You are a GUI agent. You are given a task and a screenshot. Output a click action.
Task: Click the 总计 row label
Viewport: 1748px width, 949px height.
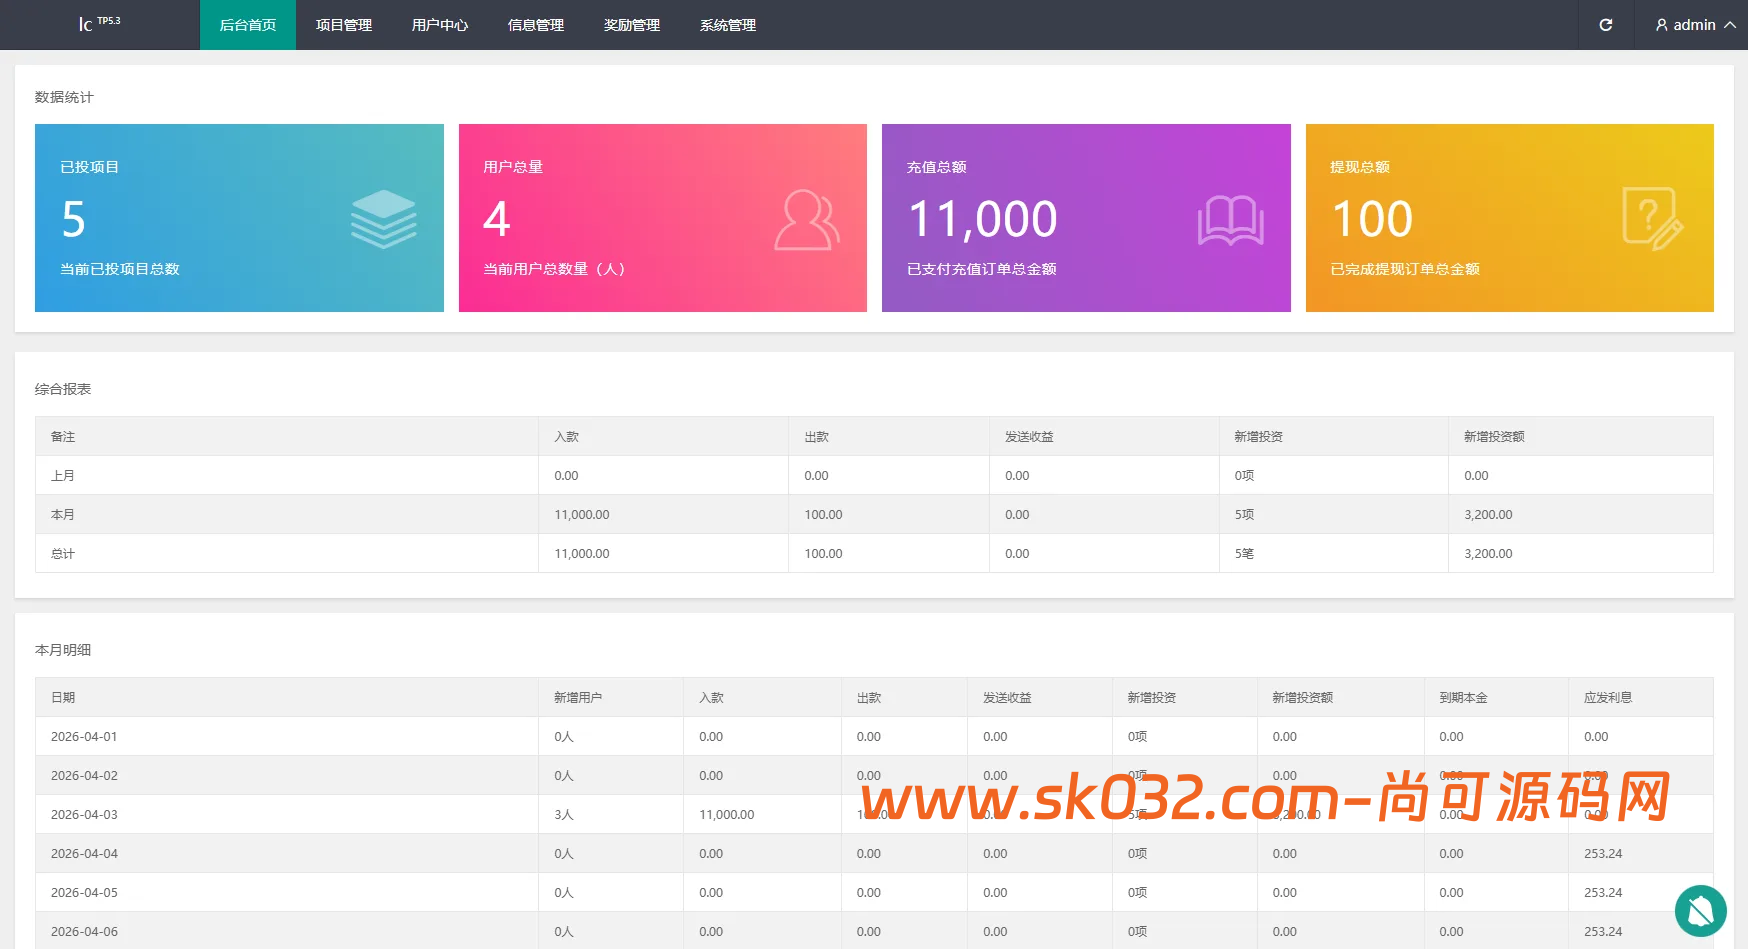pyautogui.click(x=63, y=554)
